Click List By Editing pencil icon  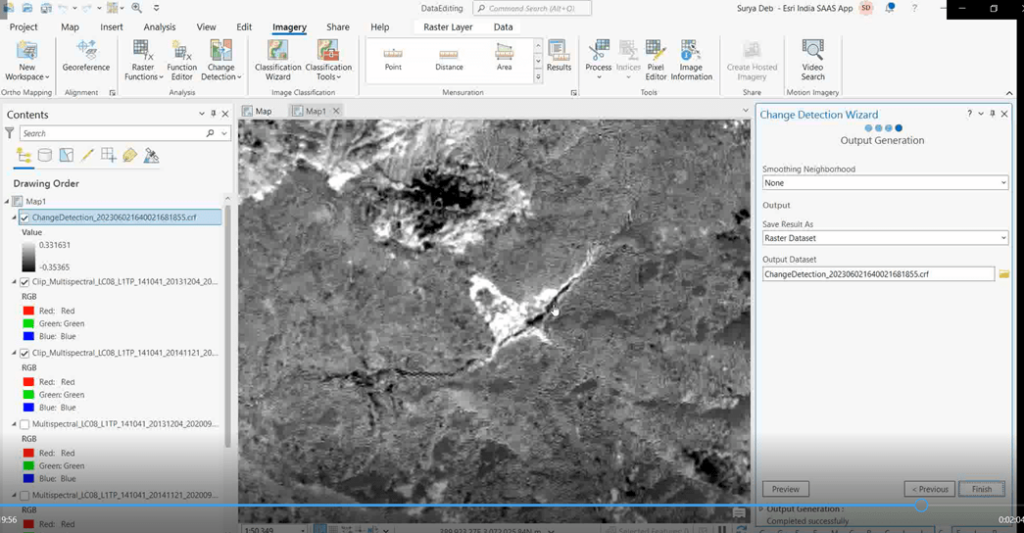point(87,155)
